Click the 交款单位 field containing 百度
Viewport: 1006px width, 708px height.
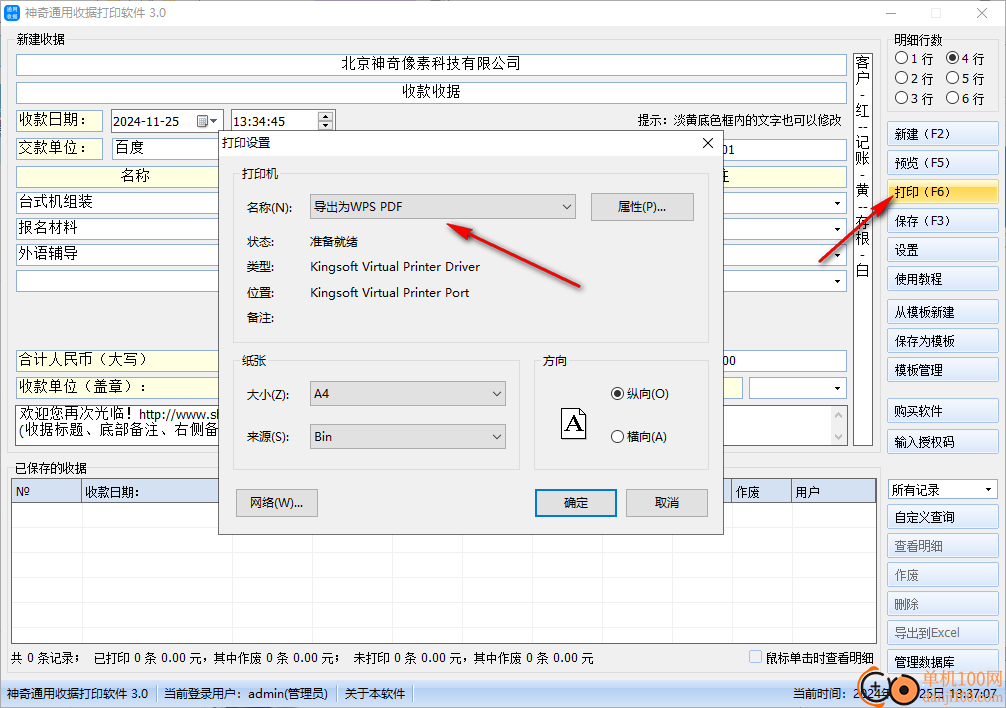click(166, 148)
